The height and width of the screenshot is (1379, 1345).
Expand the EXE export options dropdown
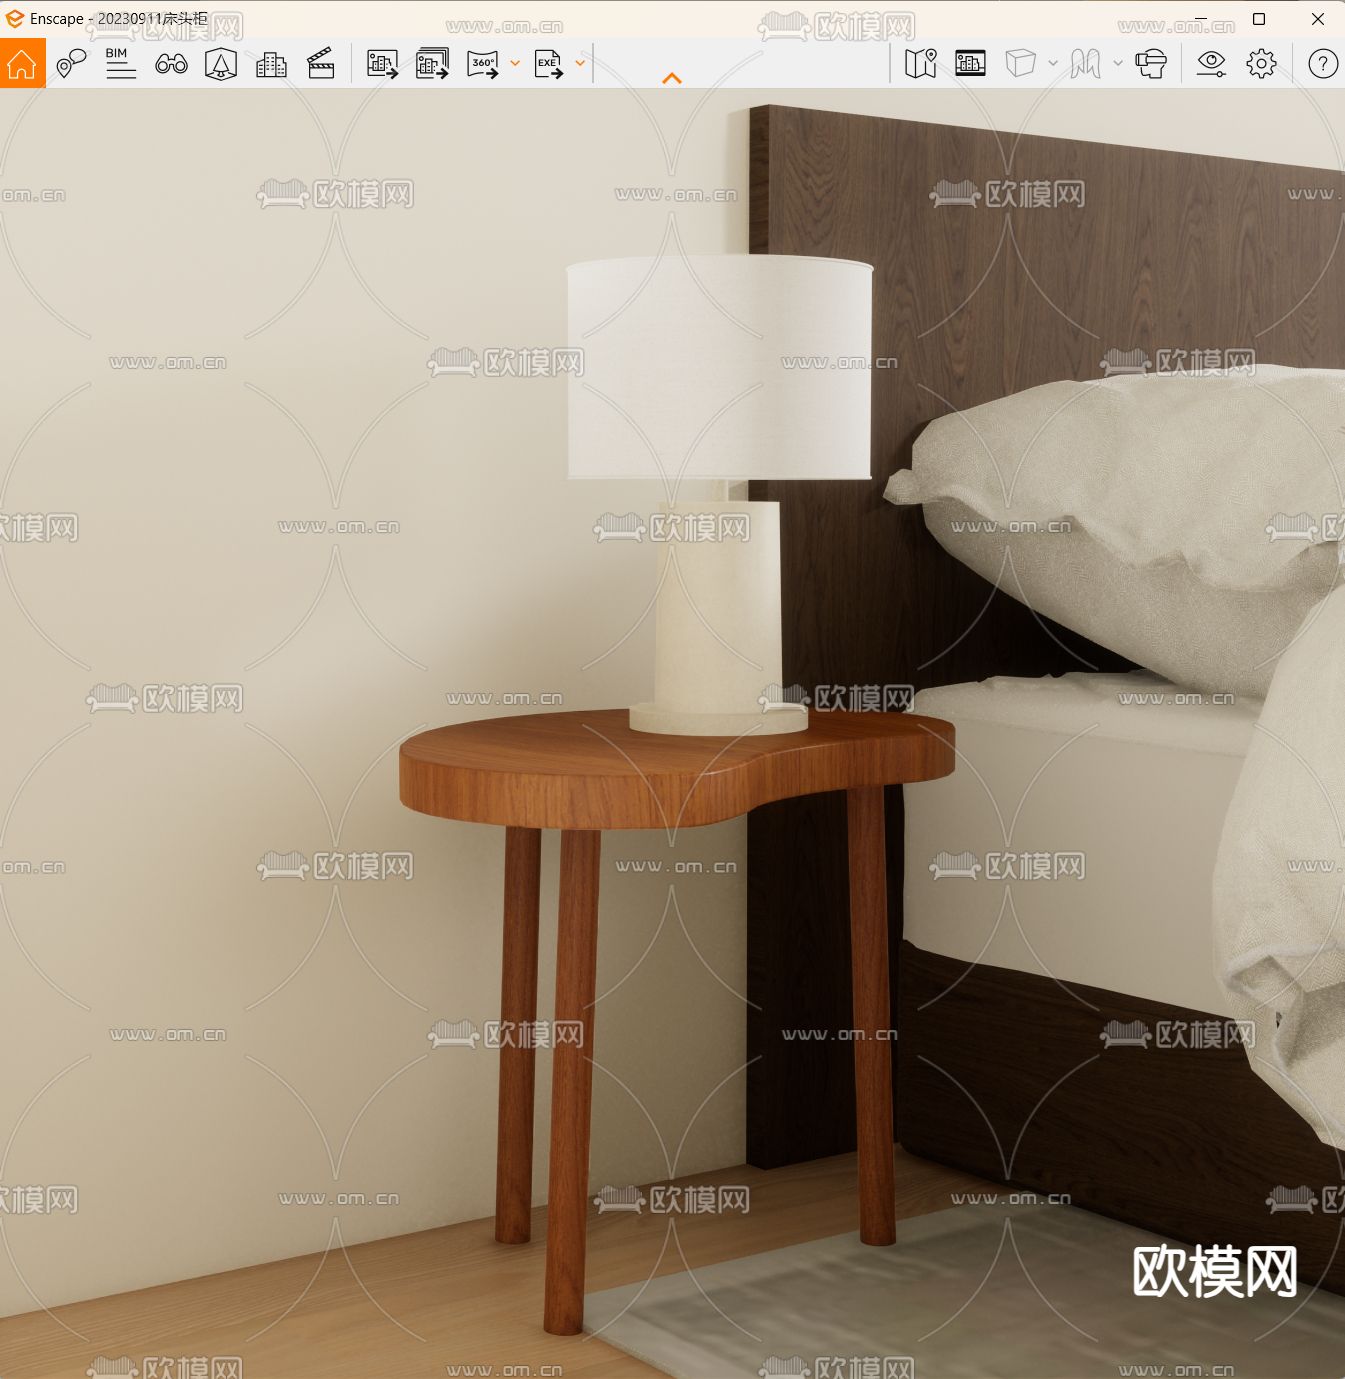pos(578,63)
